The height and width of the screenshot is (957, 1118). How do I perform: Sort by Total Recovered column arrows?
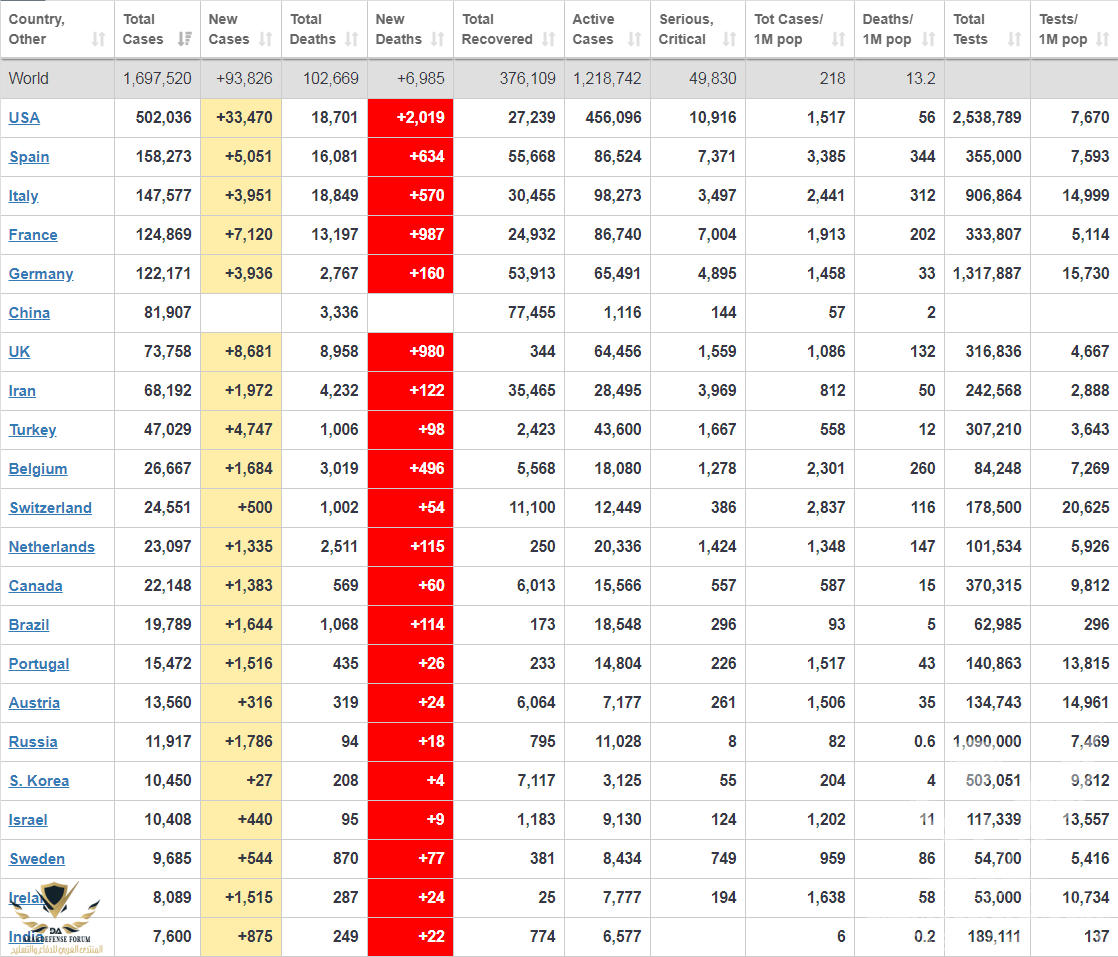point(548,39)
